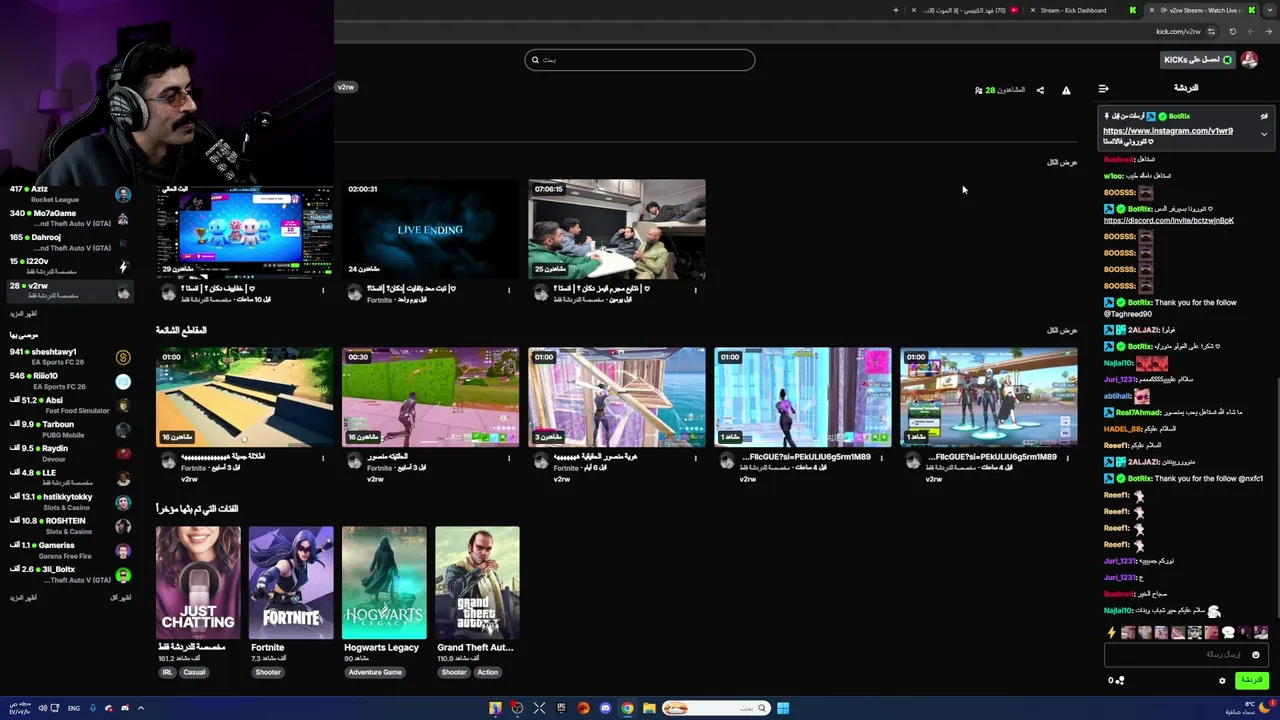This screenshot has width=1280, height=720.
Task: Click the volume icon in system tray
Action: pyautogui.click(x=43, y=708)
